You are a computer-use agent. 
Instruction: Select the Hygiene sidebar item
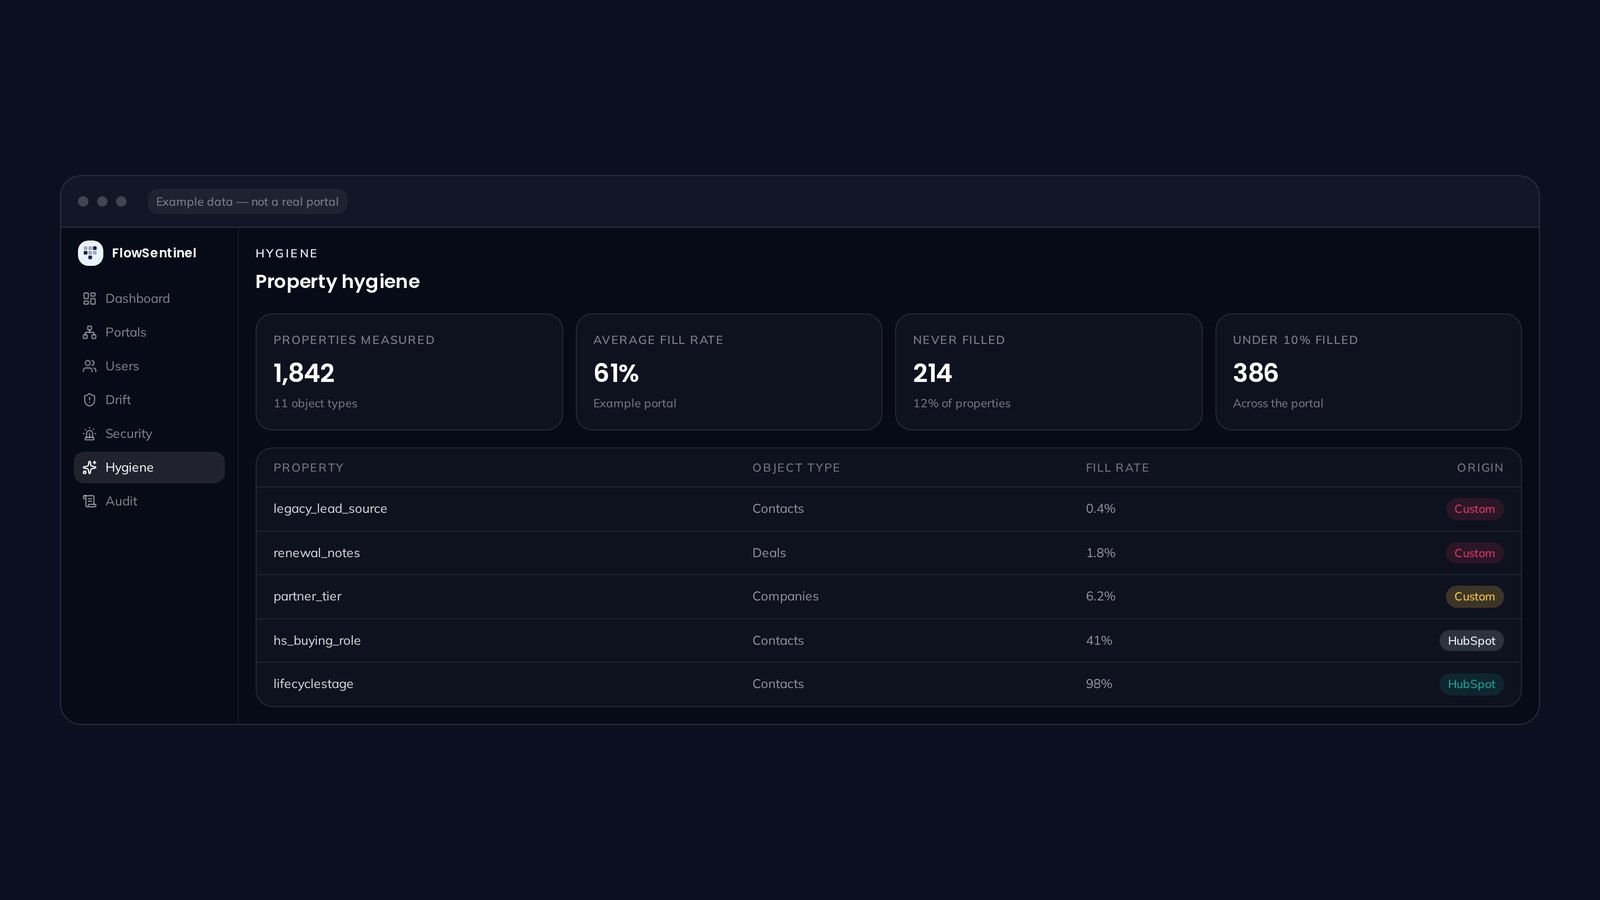[x=149, y=468]
